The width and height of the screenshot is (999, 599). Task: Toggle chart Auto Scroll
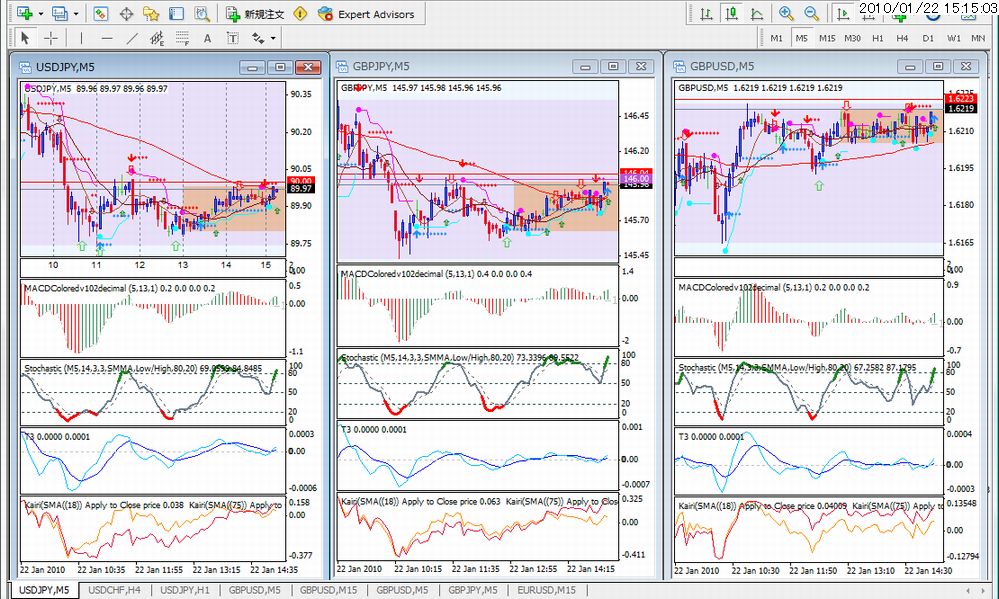pyautogui.click(x=842, y=13)
